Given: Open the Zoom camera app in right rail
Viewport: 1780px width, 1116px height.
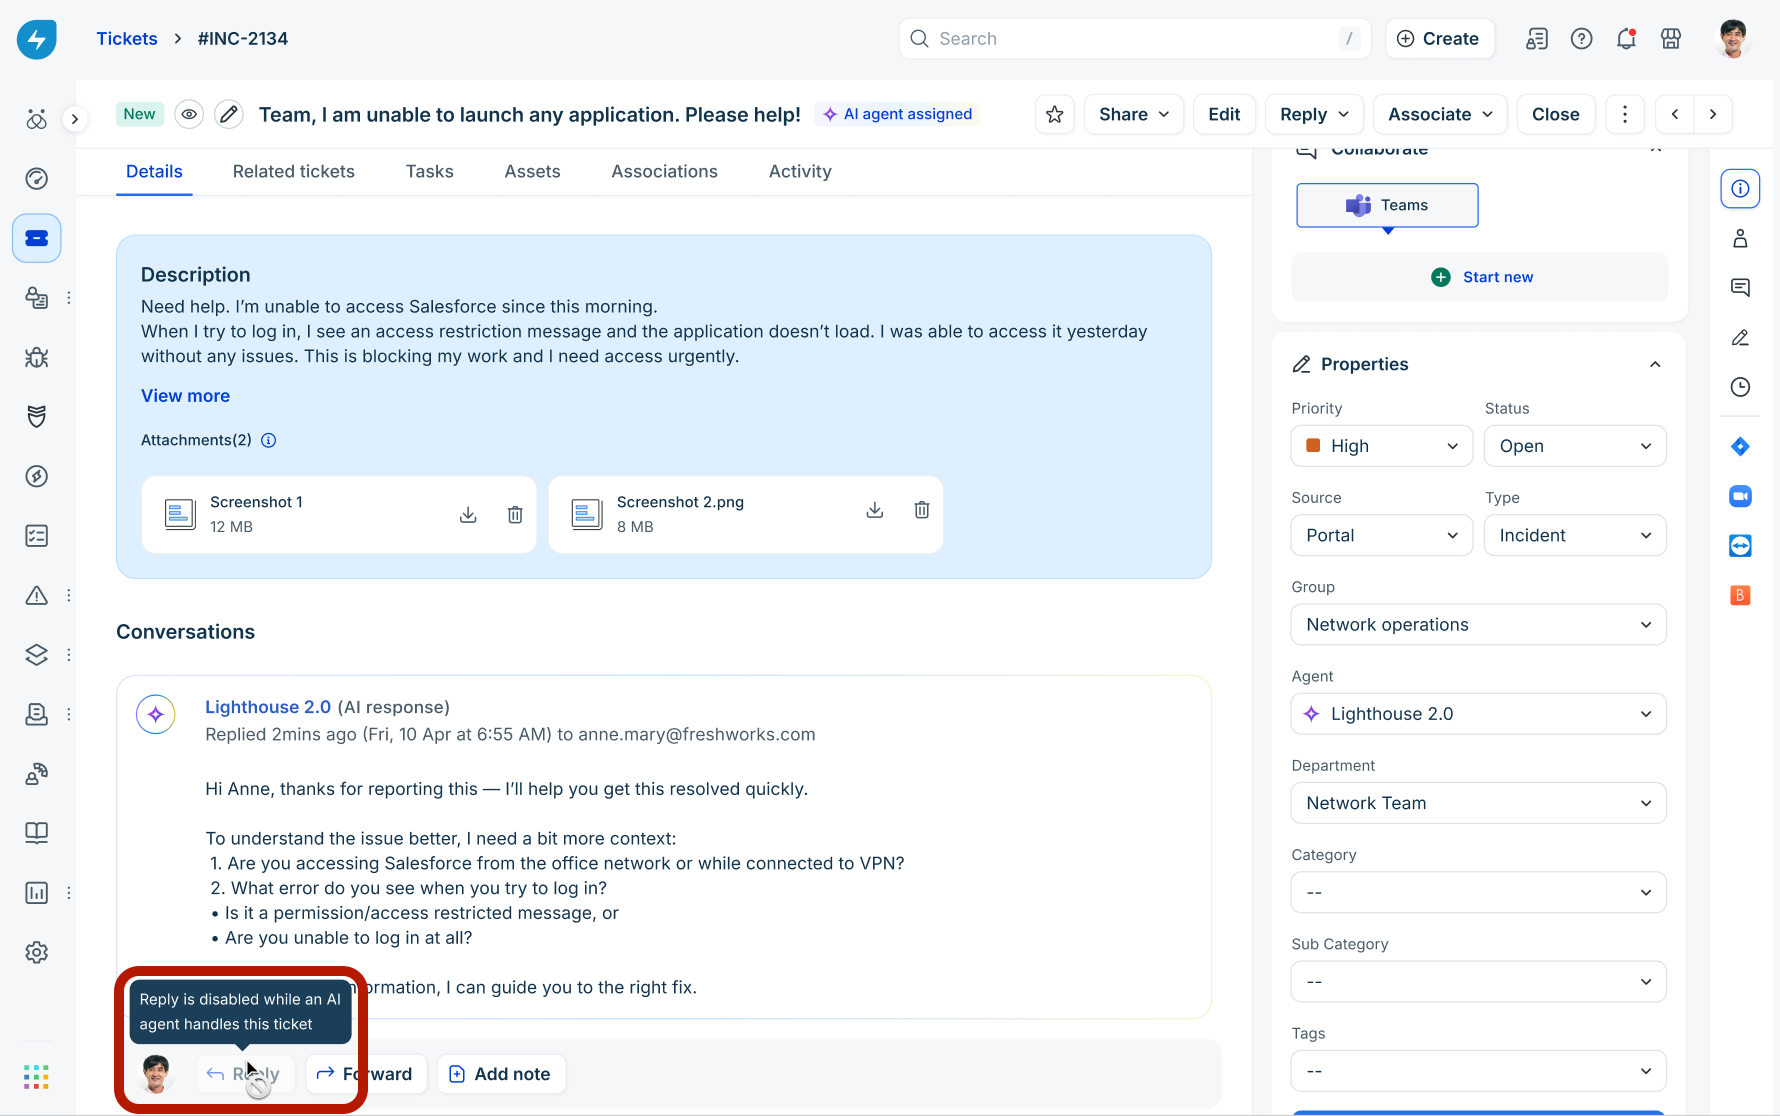Looking at the screenshot, I should pos(1741,496).
